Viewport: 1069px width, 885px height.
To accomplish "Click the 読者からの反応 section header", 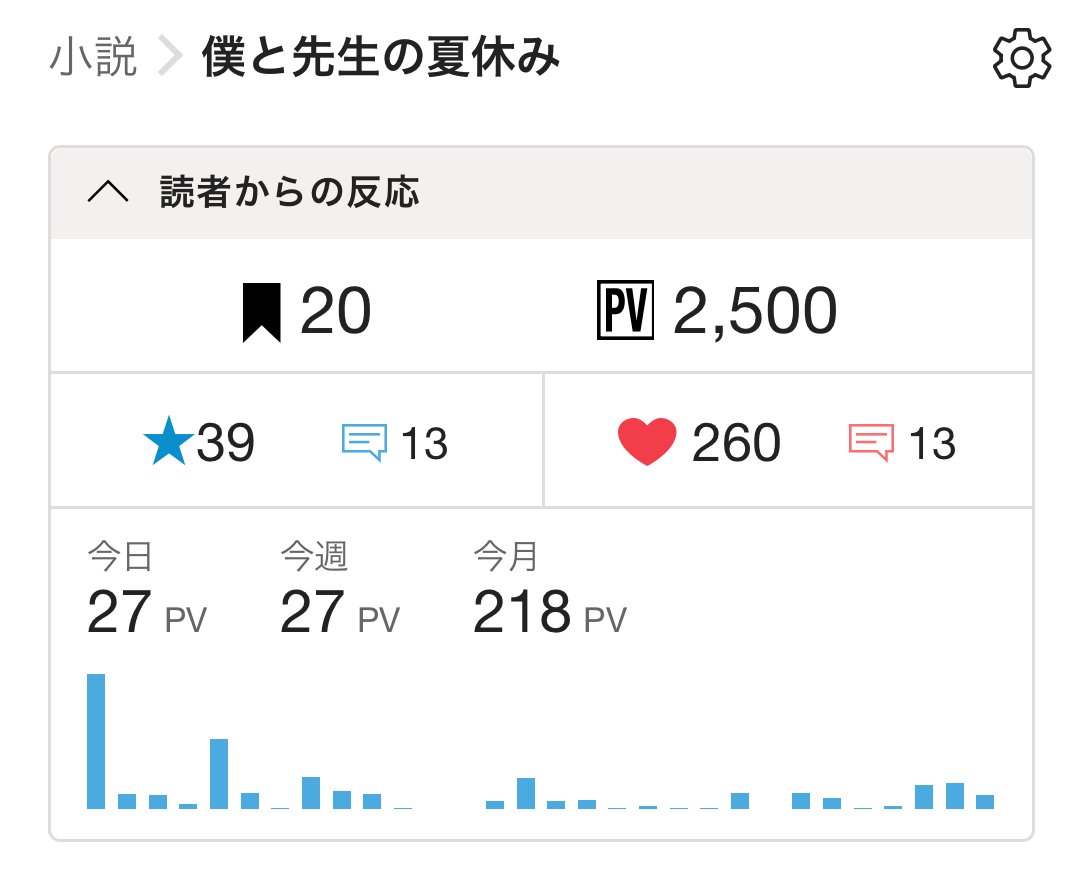I will pyautogui.click(x=289, y=193).
